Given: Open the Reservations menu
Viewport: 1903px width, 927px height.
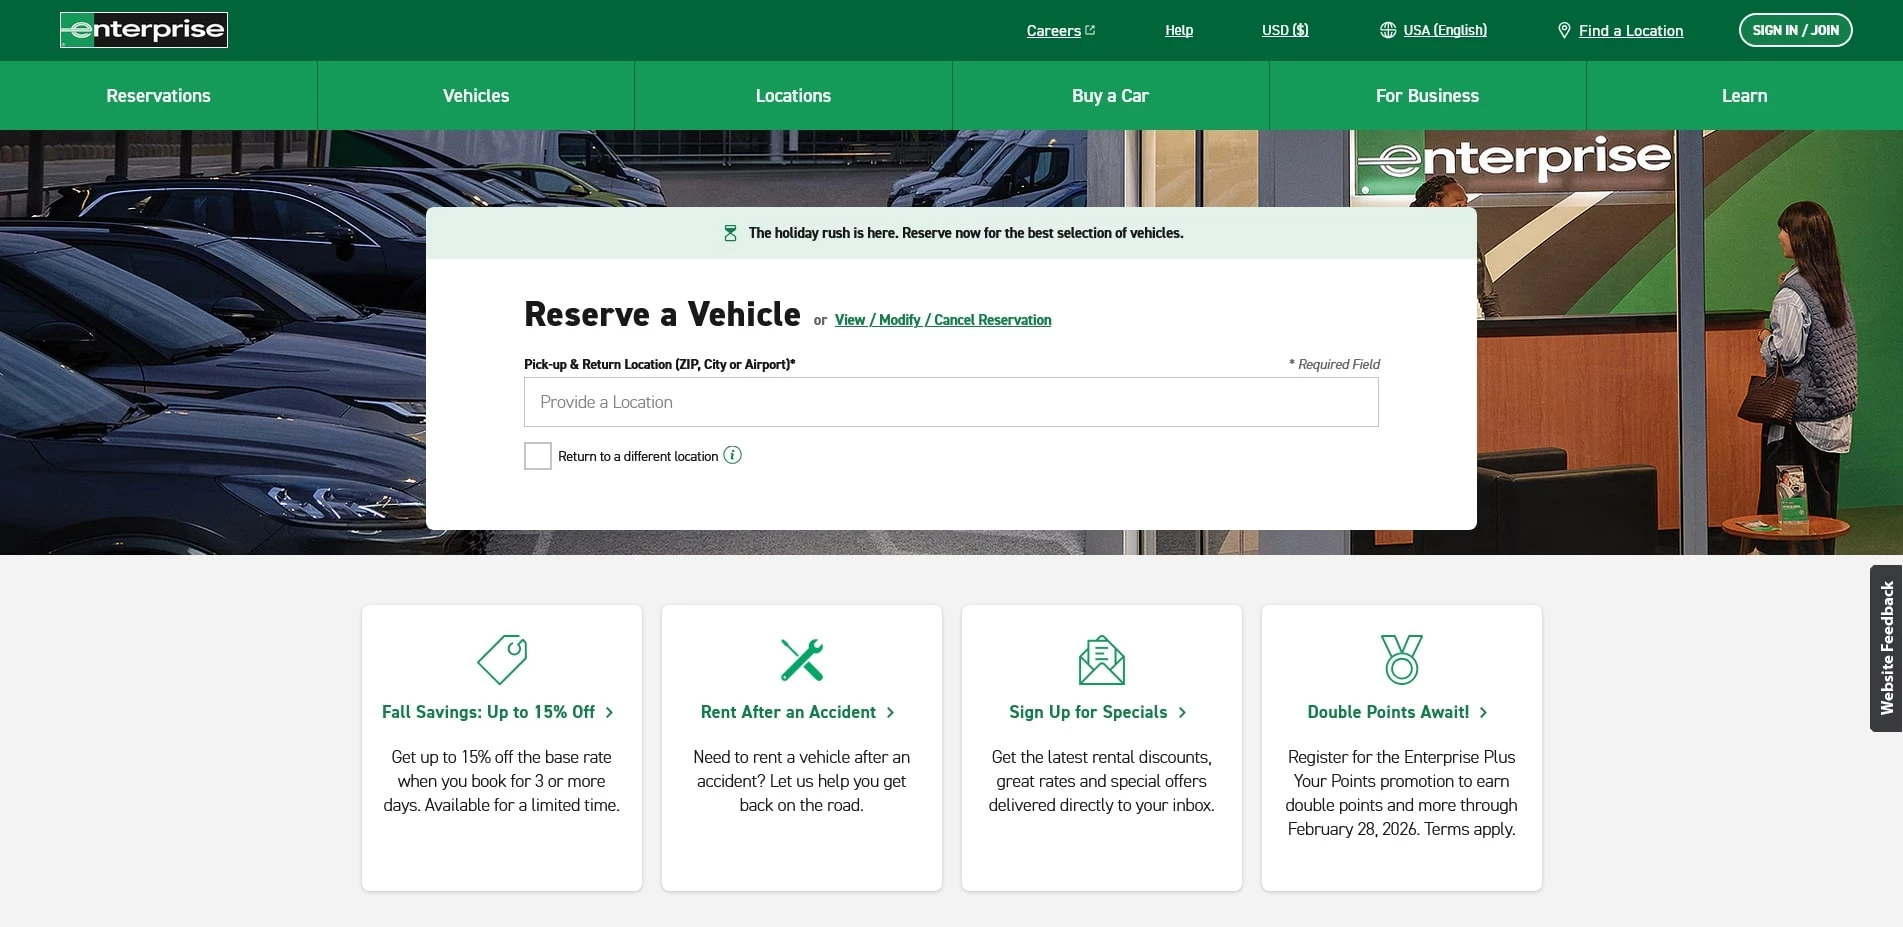Looking at the screenshot, I should [x=158, y=95].
